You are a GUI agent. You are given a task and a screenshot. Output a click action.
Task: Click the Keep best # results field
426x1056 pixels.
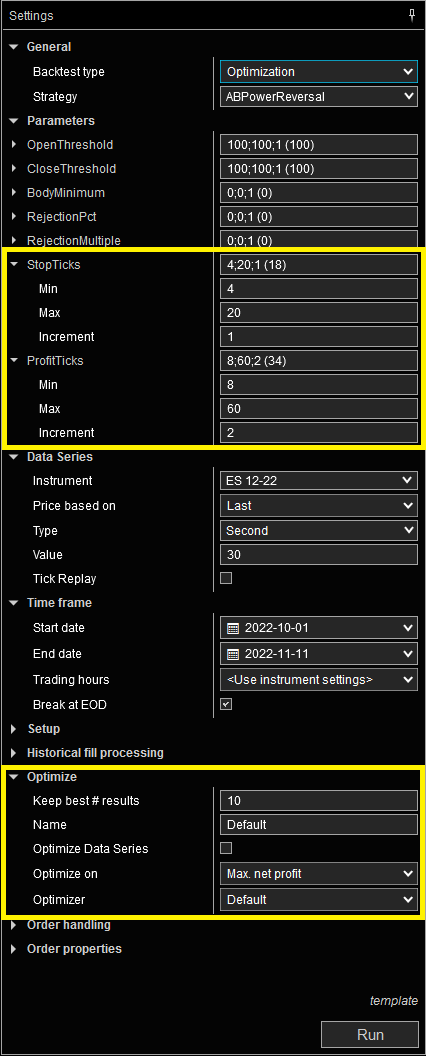tap(319, 800)
